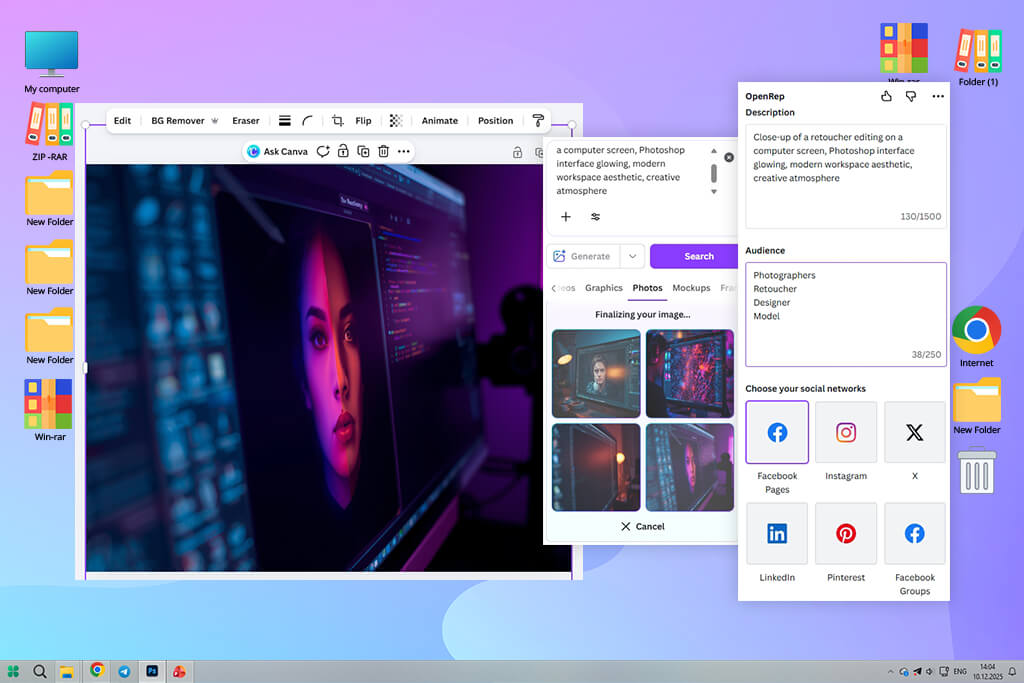This screenshot has width=1024, height=683.
Task: Open notifications bell in taskbar
Action: tap(1012, 671)
